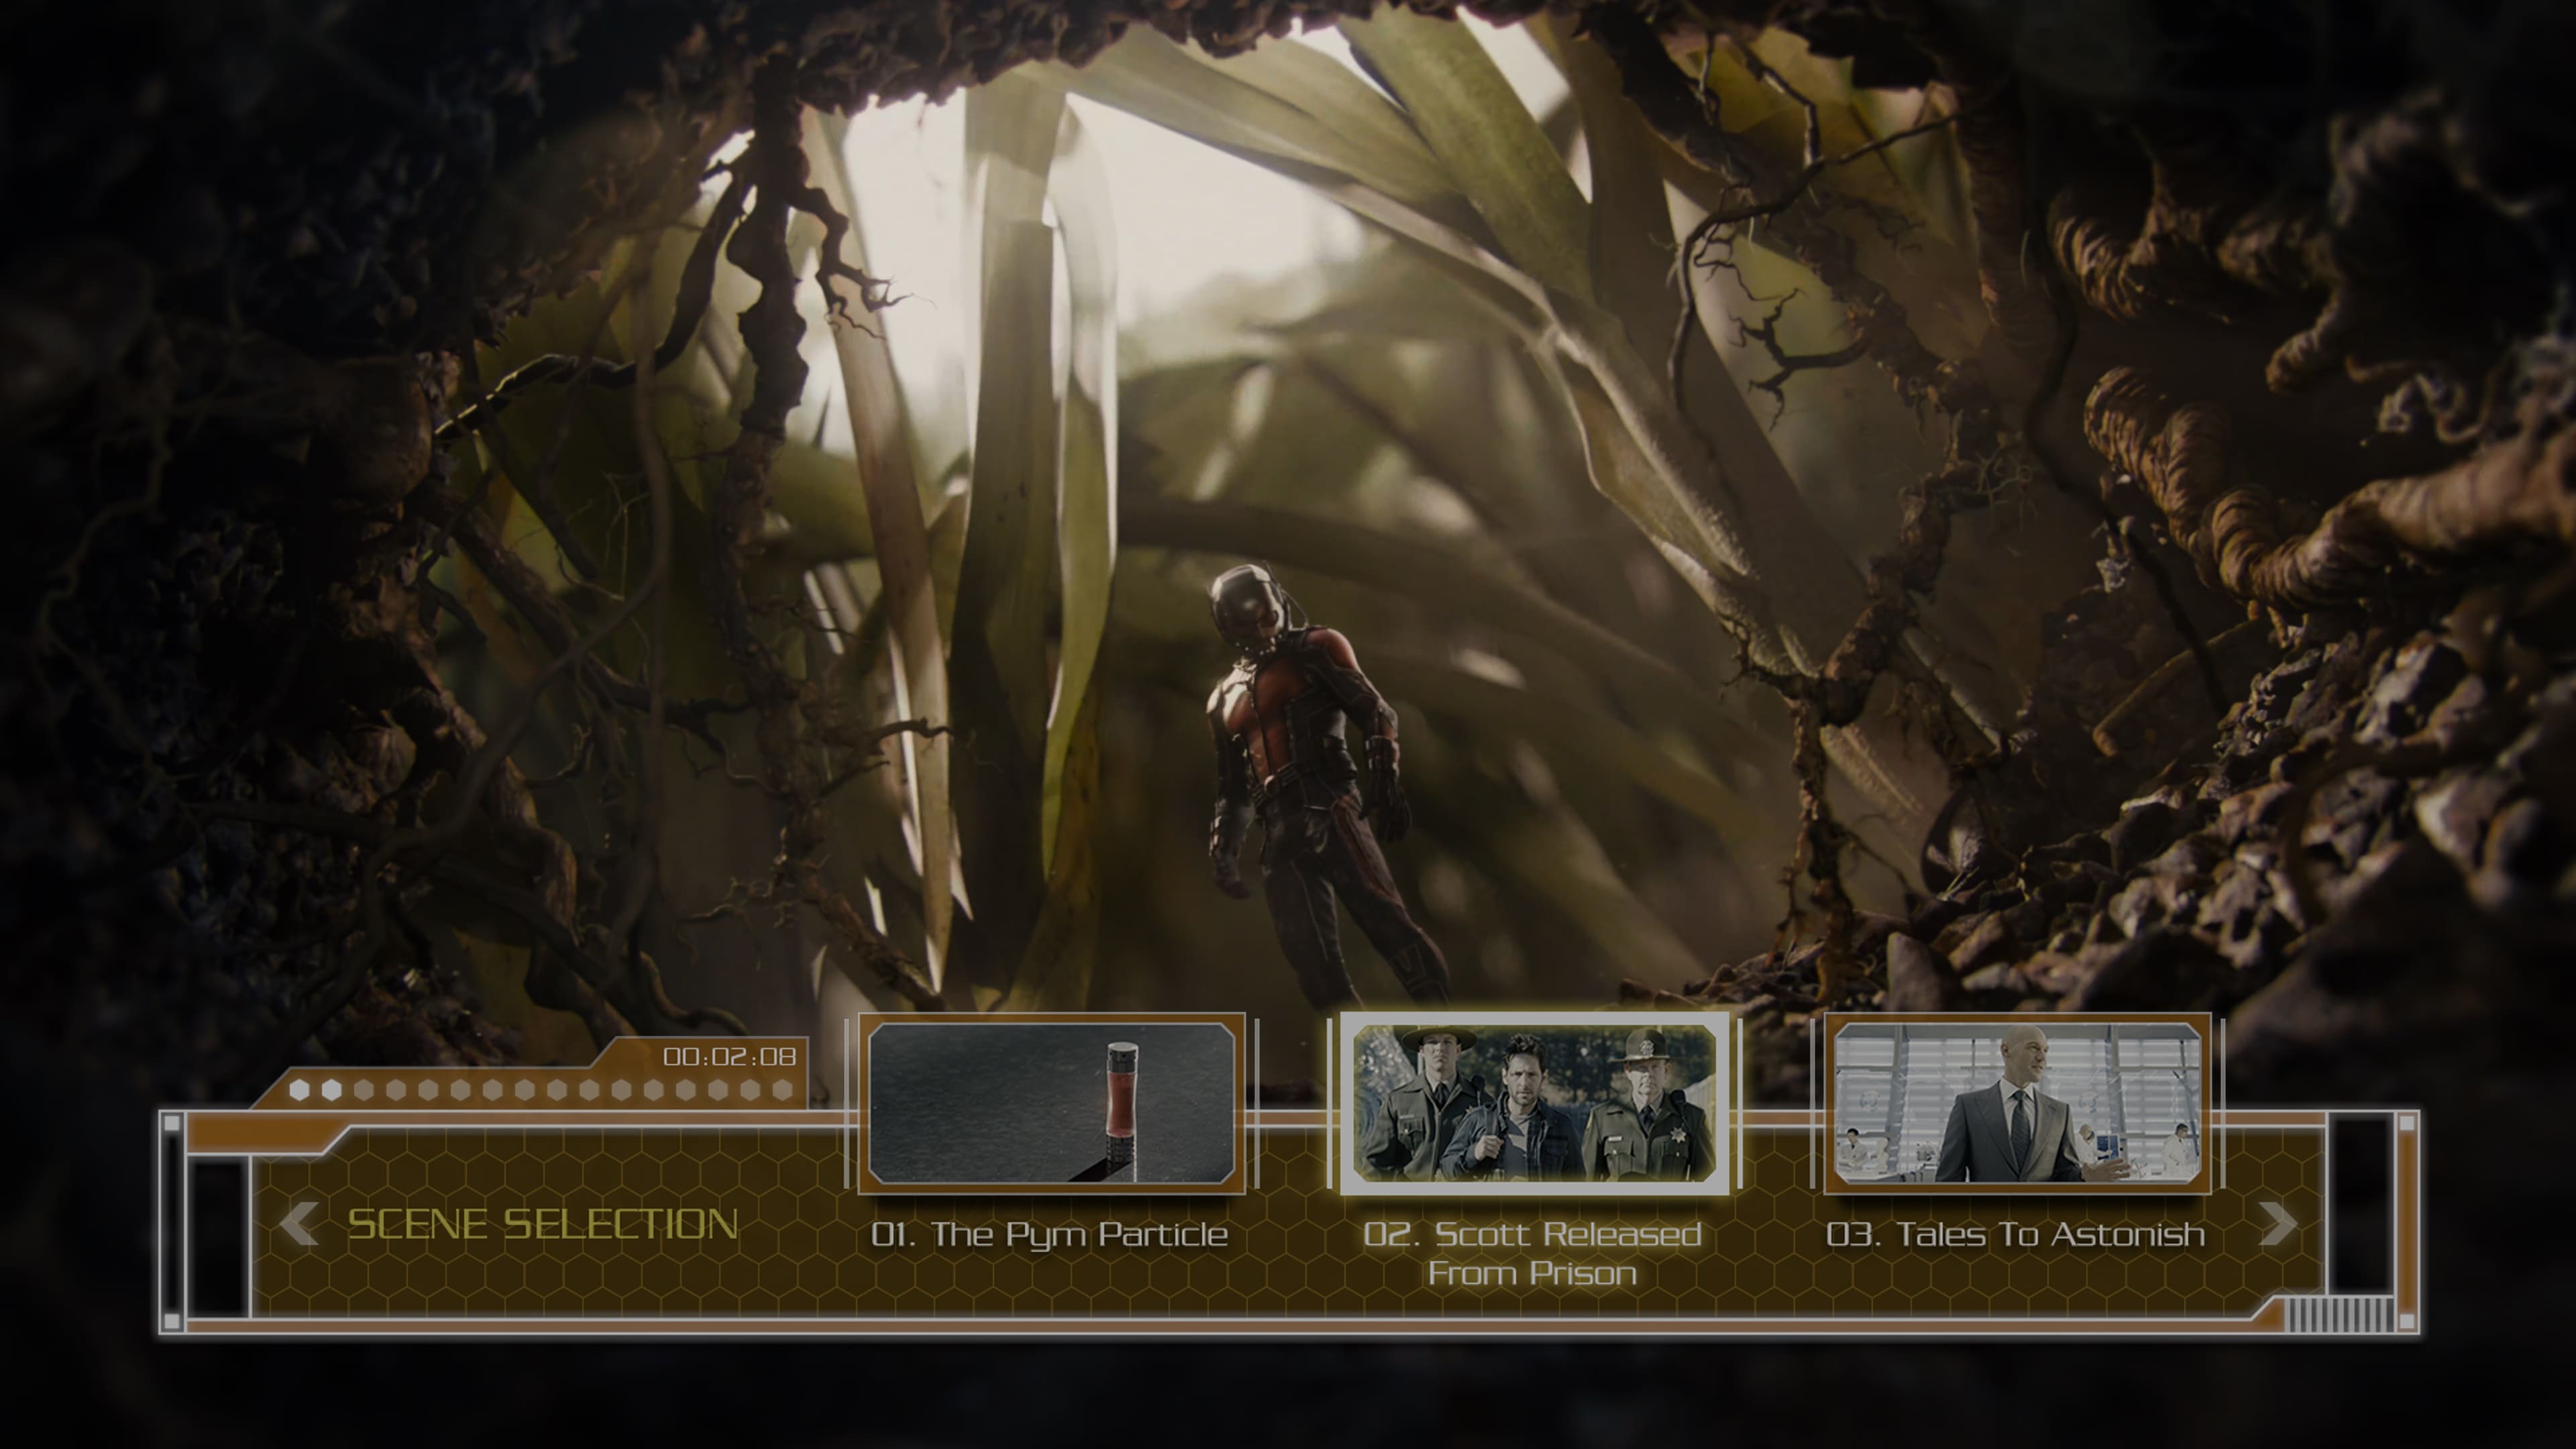The width and height of the screenshot is (2576, 1449).
Task: Select the SCENE SELECTION menu label
Action: [x=543, y=1225]
